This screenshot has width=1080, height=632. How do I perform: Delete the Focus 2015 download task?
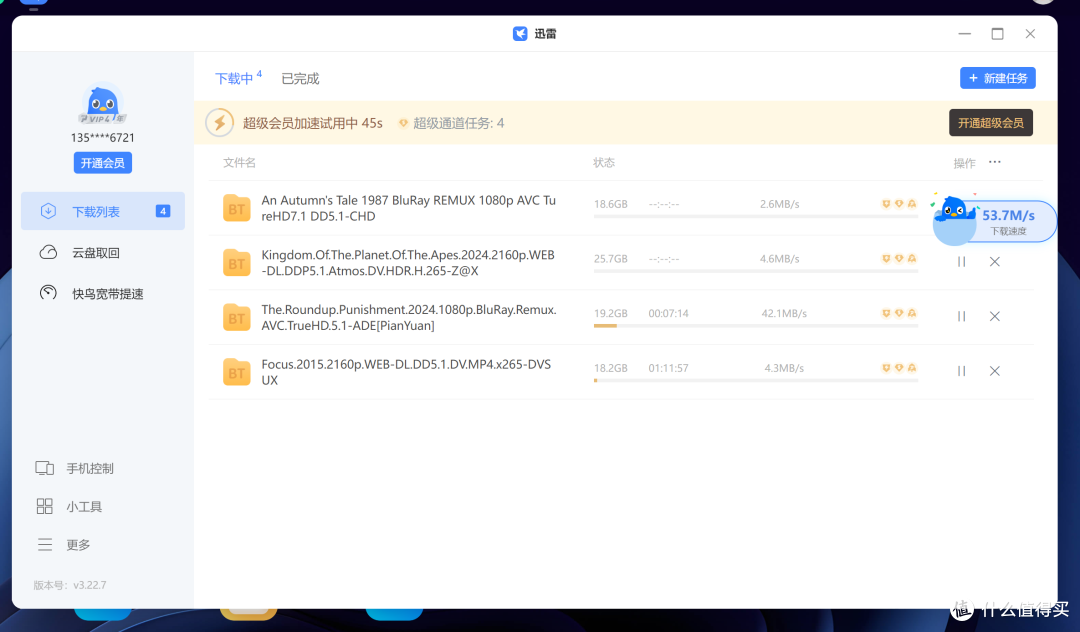[x=995, y=371]
